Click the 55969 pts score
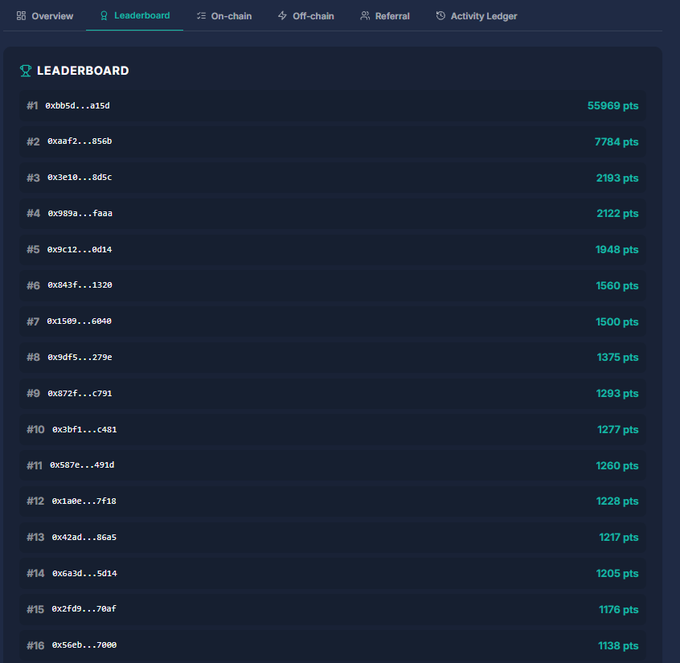This screenshot has height=663, width=680. coord(613,106)
